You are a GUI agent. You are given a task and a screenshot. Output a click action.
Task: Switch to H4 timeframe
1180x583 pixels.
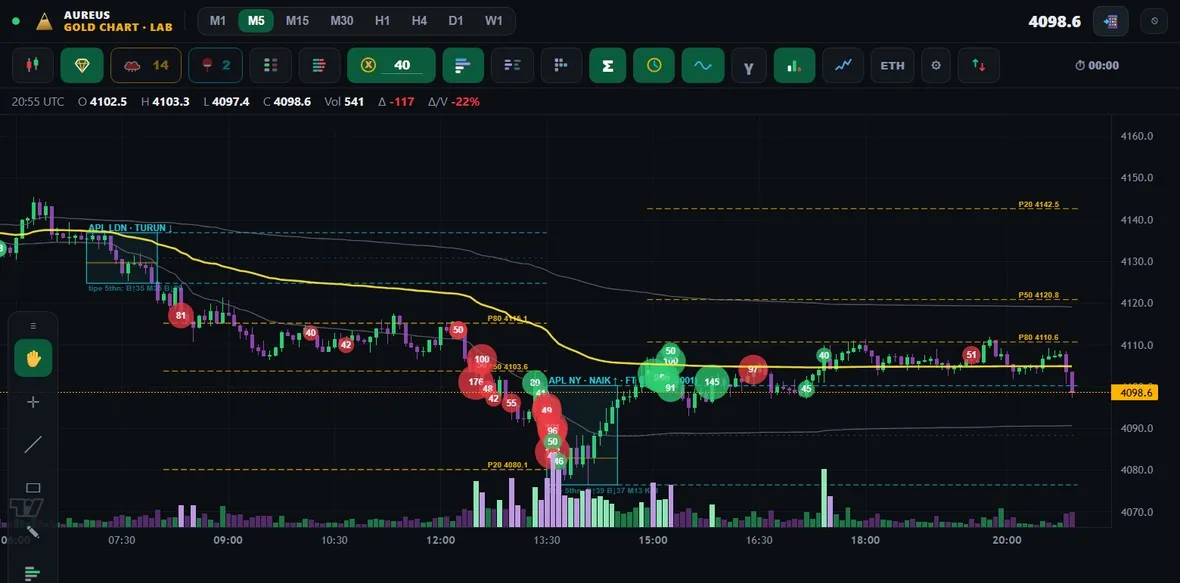click(x=419, y=21)
